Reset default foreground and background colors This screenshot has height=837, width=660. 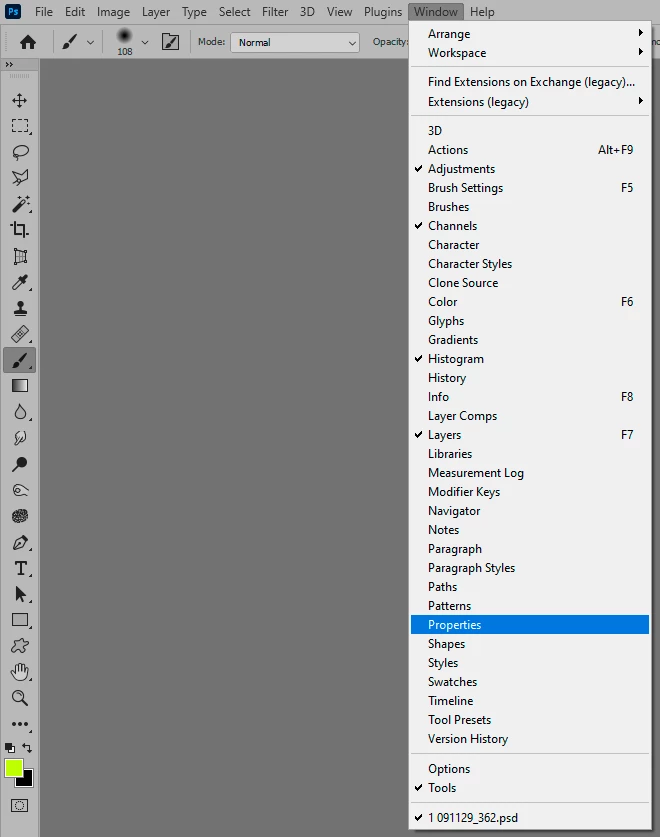10,748
